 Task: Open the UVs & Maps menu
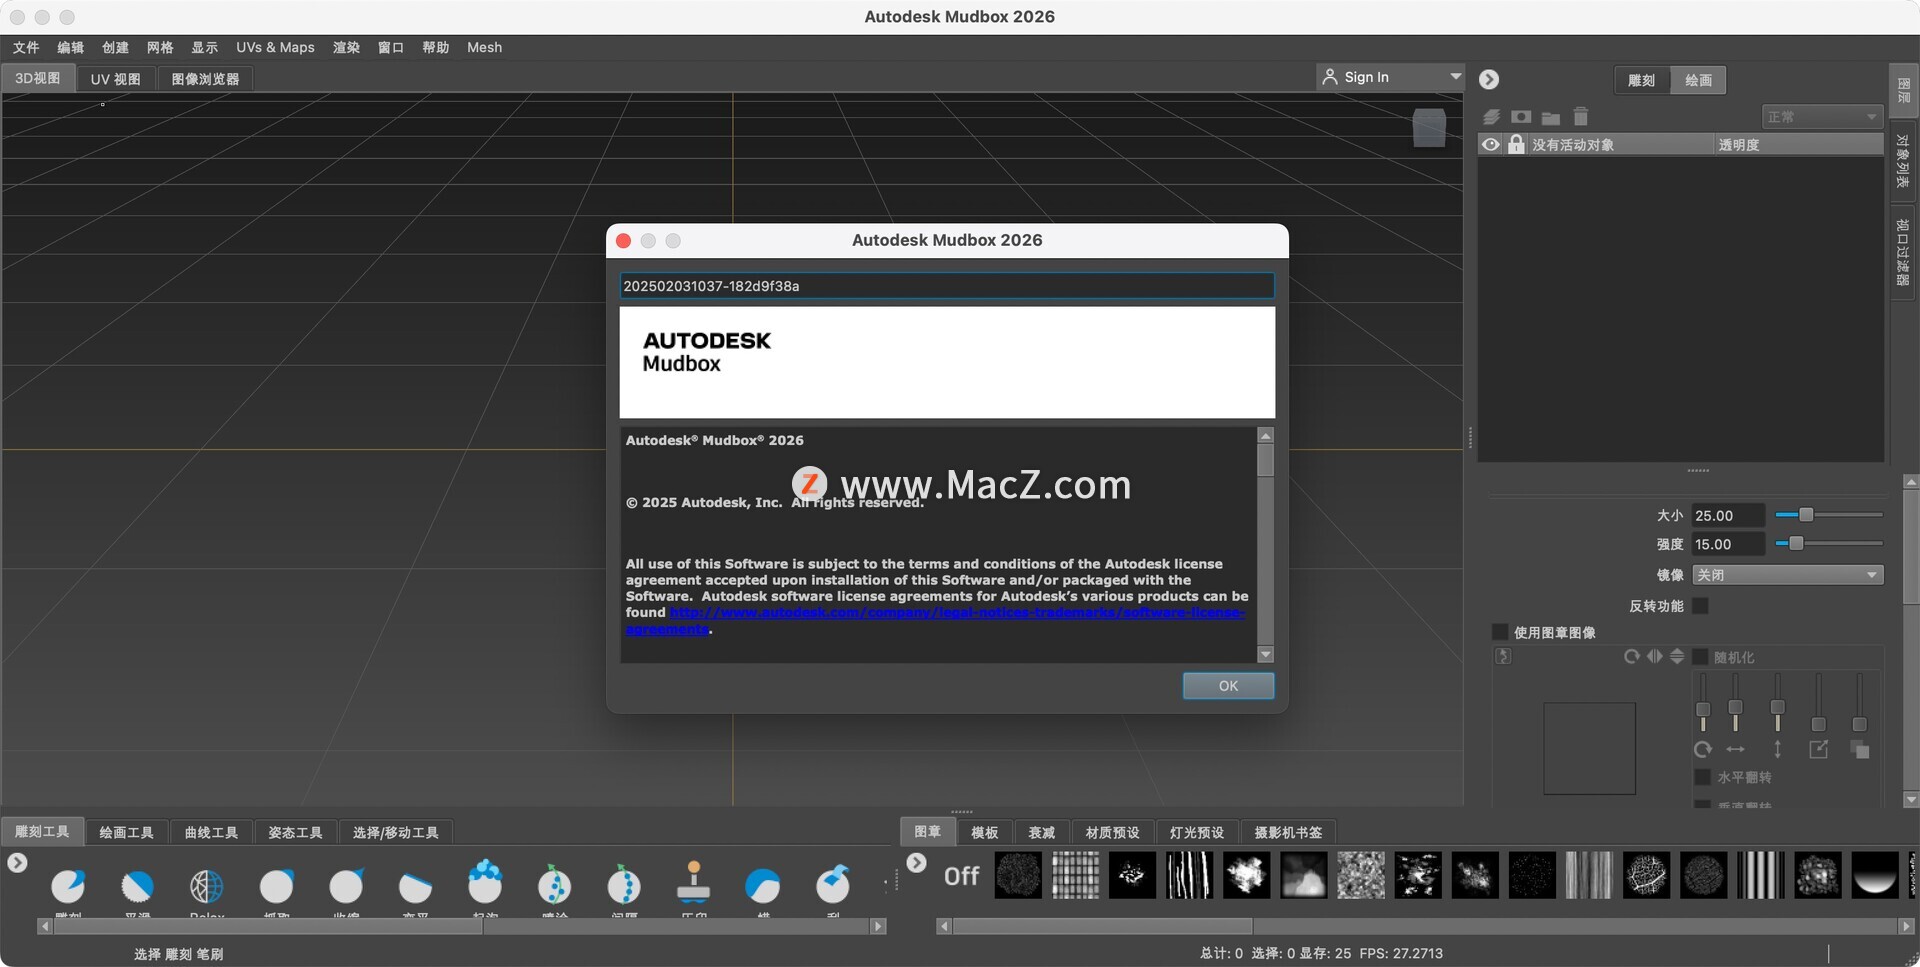click(x=275, y=47)
